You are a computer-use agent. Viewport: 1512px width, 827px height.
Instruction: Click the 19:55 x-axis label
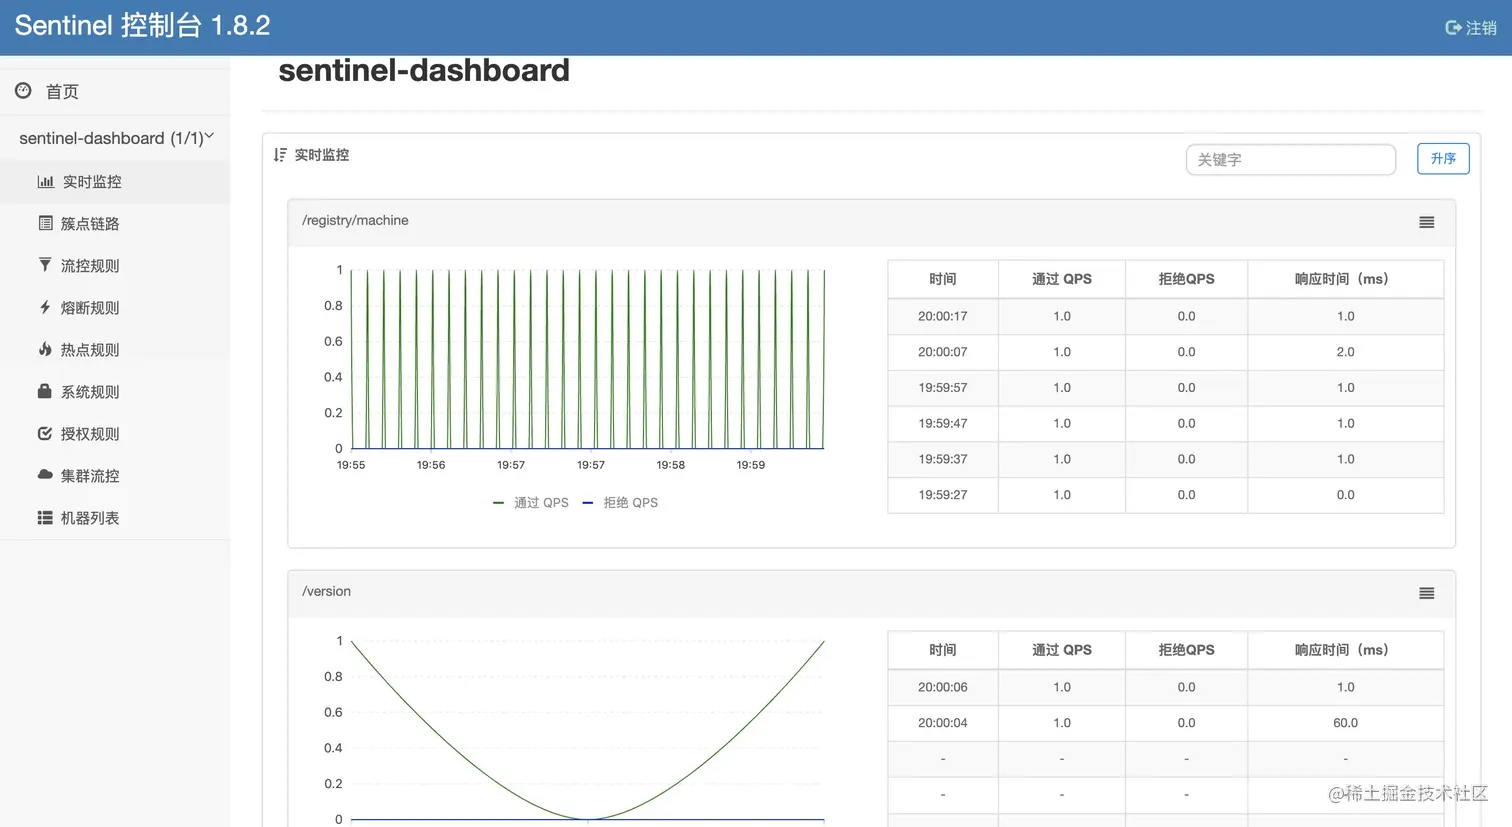click(351, 465)
